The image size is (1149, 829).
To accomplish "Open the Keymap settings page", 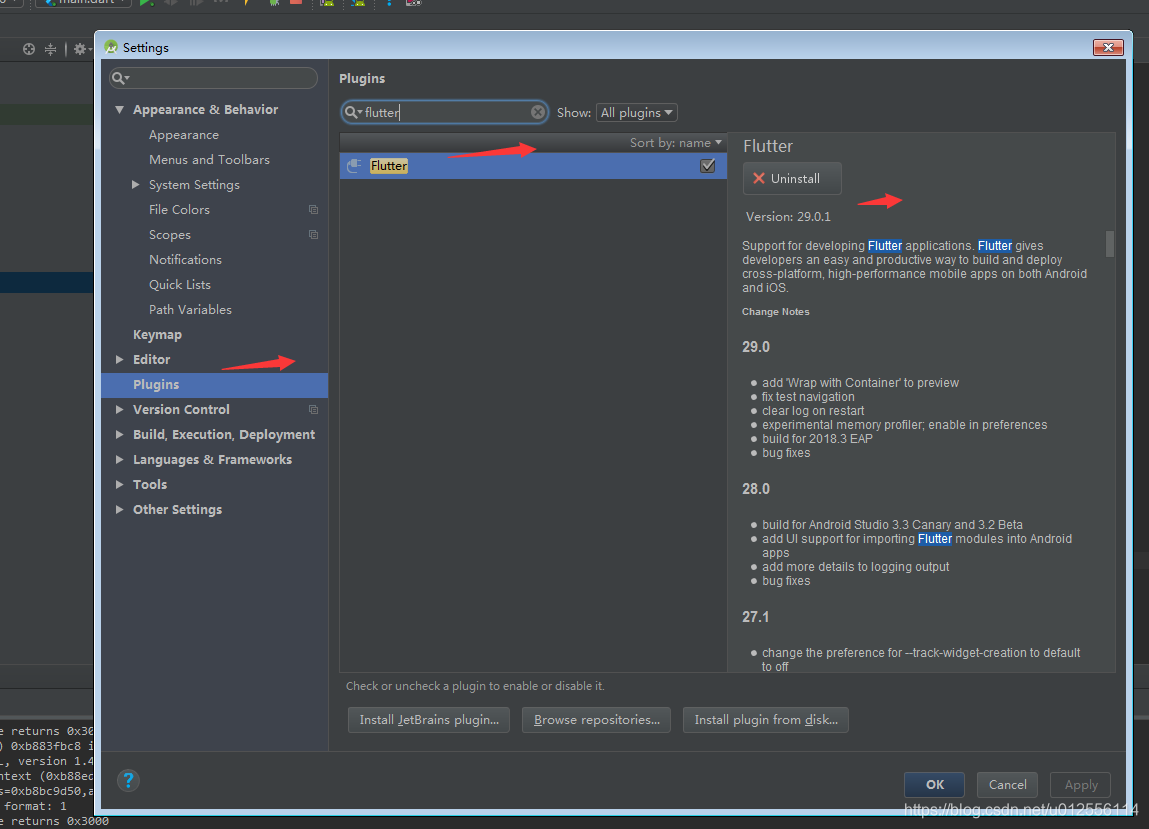I will 157,335.
